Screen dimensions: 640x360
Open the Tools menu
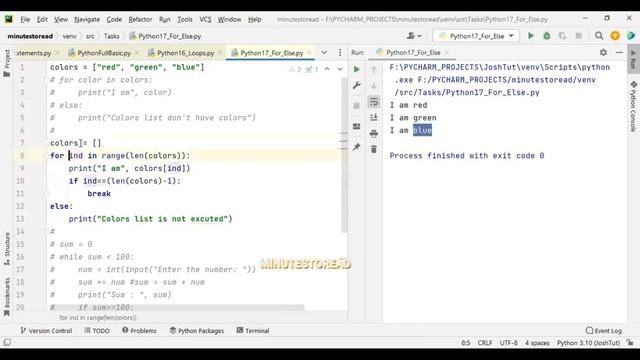point(184,19)
